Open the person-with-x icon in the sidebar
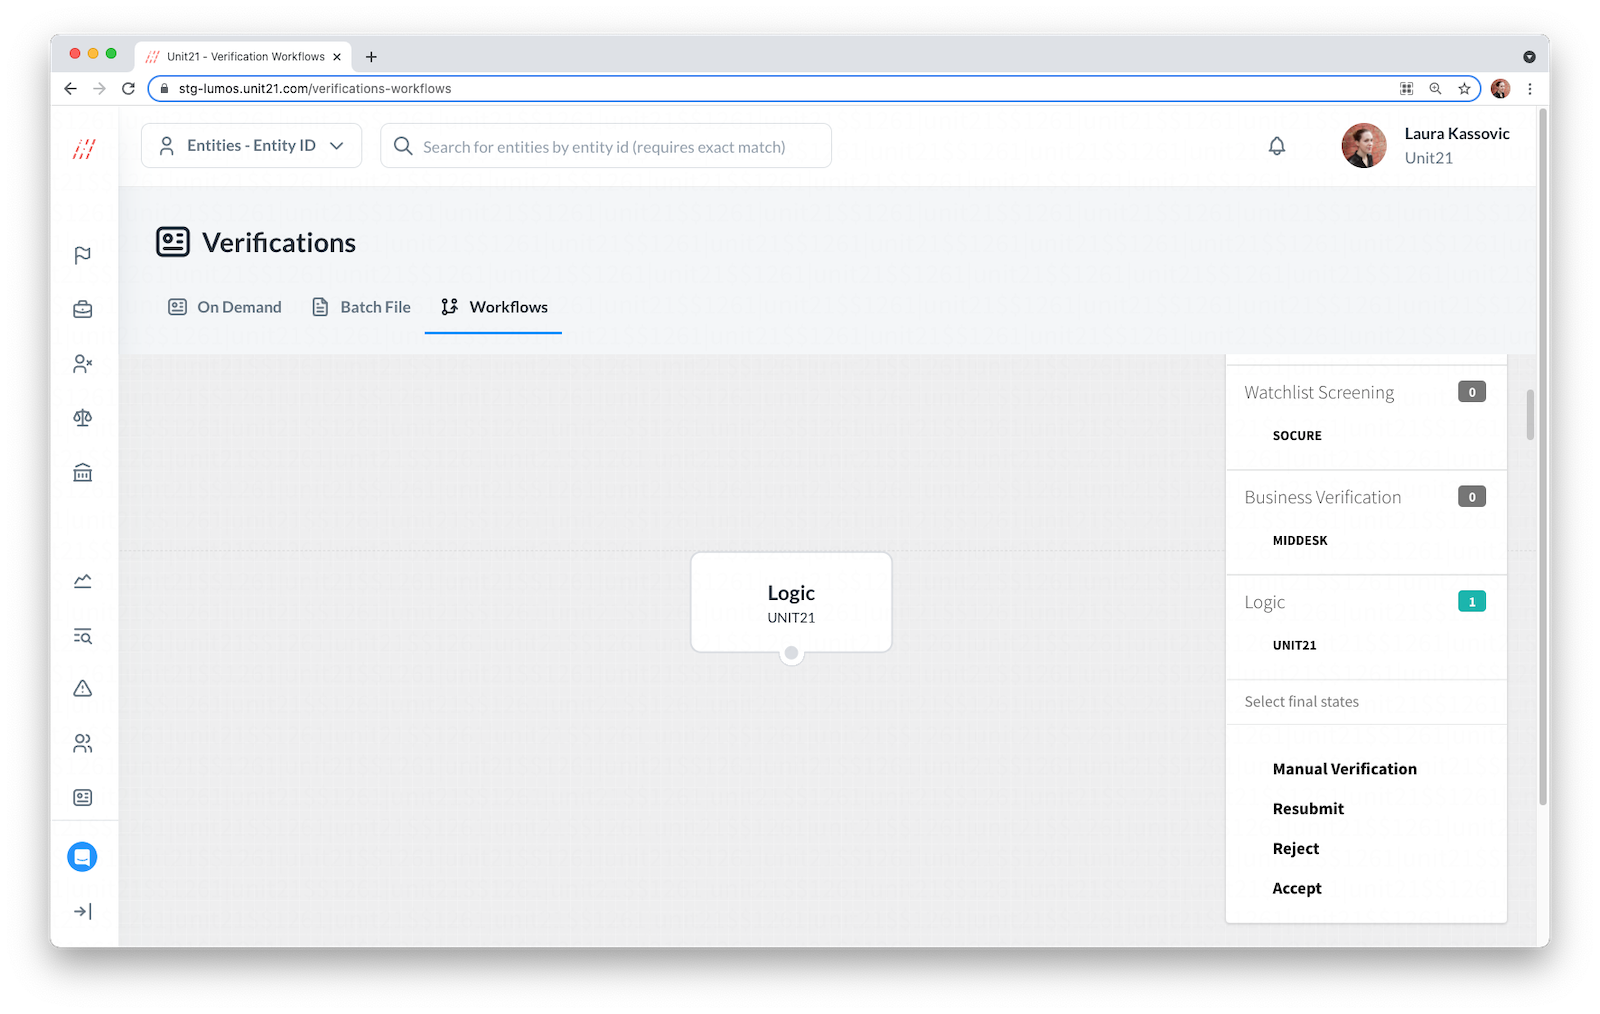 [x=83, y=364]
